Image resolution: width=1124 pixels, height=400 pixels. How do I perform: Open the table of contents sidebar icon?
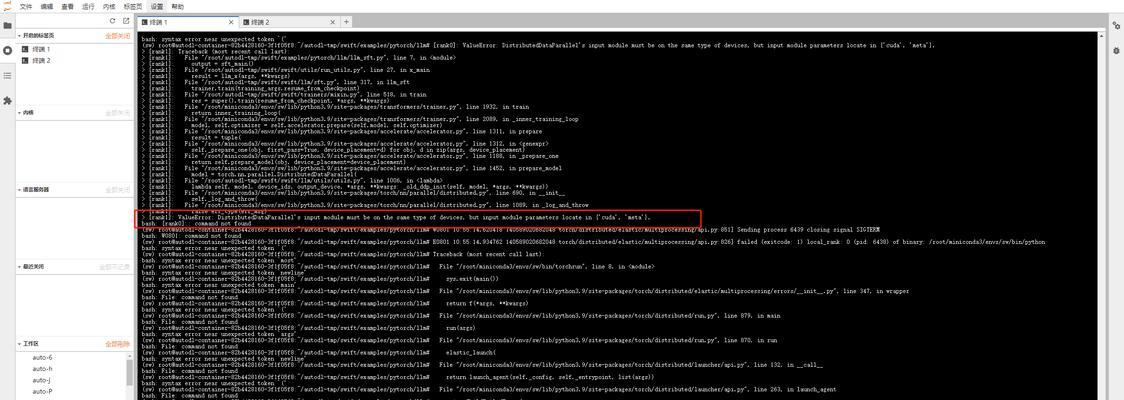click(7, 75)
